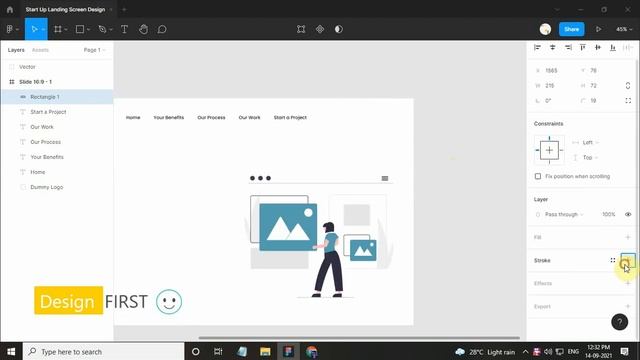
Task: Open the help question mark button
Action: tap(620, 322)
